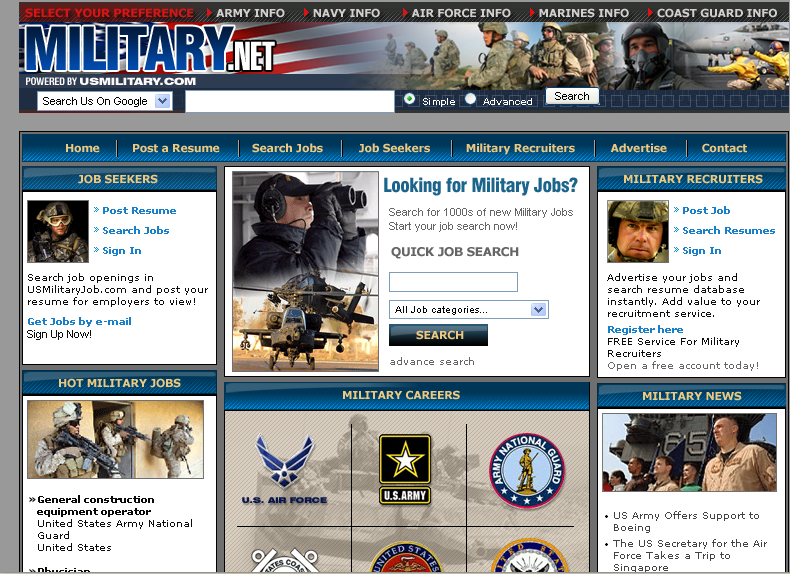
Task: Click the advance search link
Action: 432,361
